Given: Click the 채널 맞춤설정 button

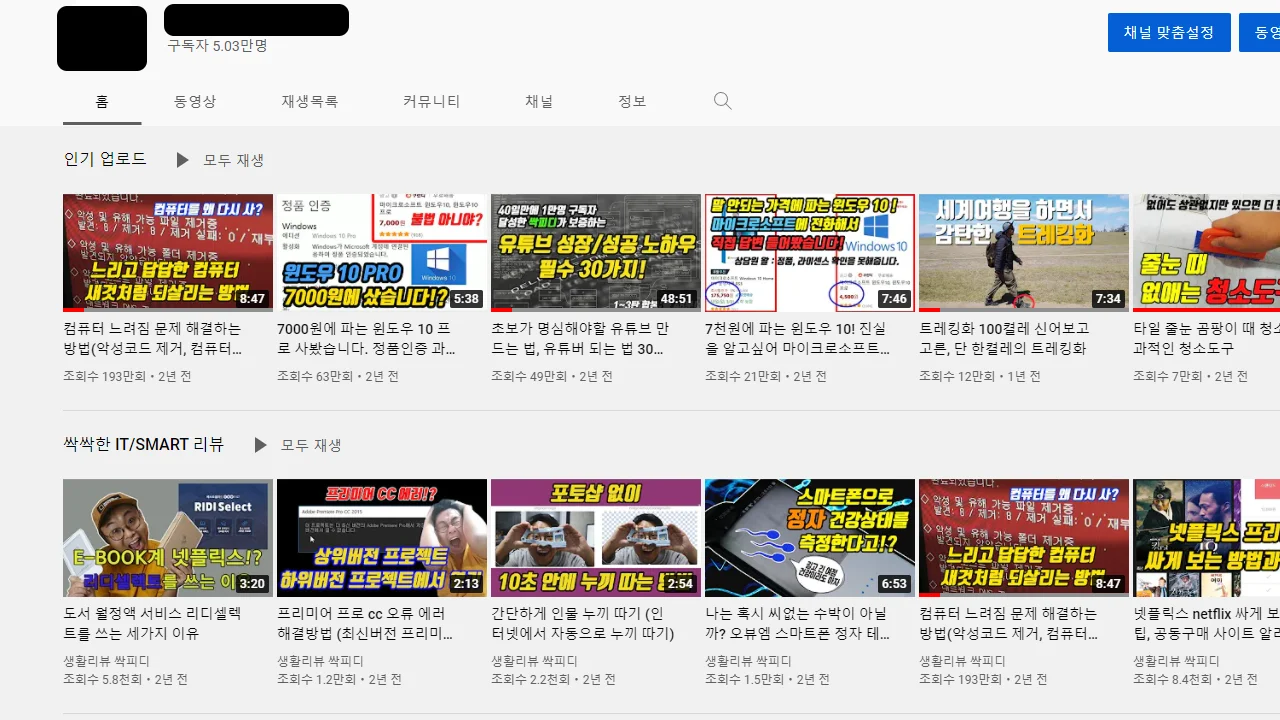Looking at the screenshot, I should point(1169,32).
